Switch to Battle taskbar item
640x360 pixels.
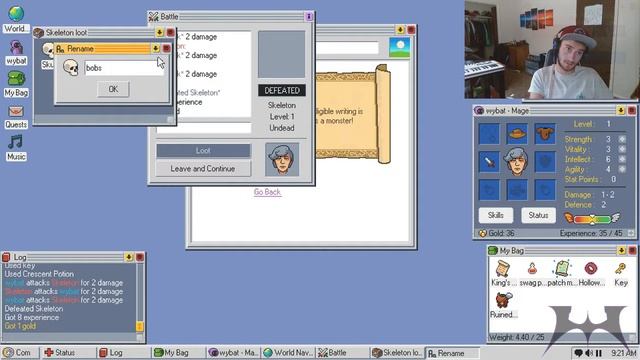pyautogui.click(x=343, y=353)
